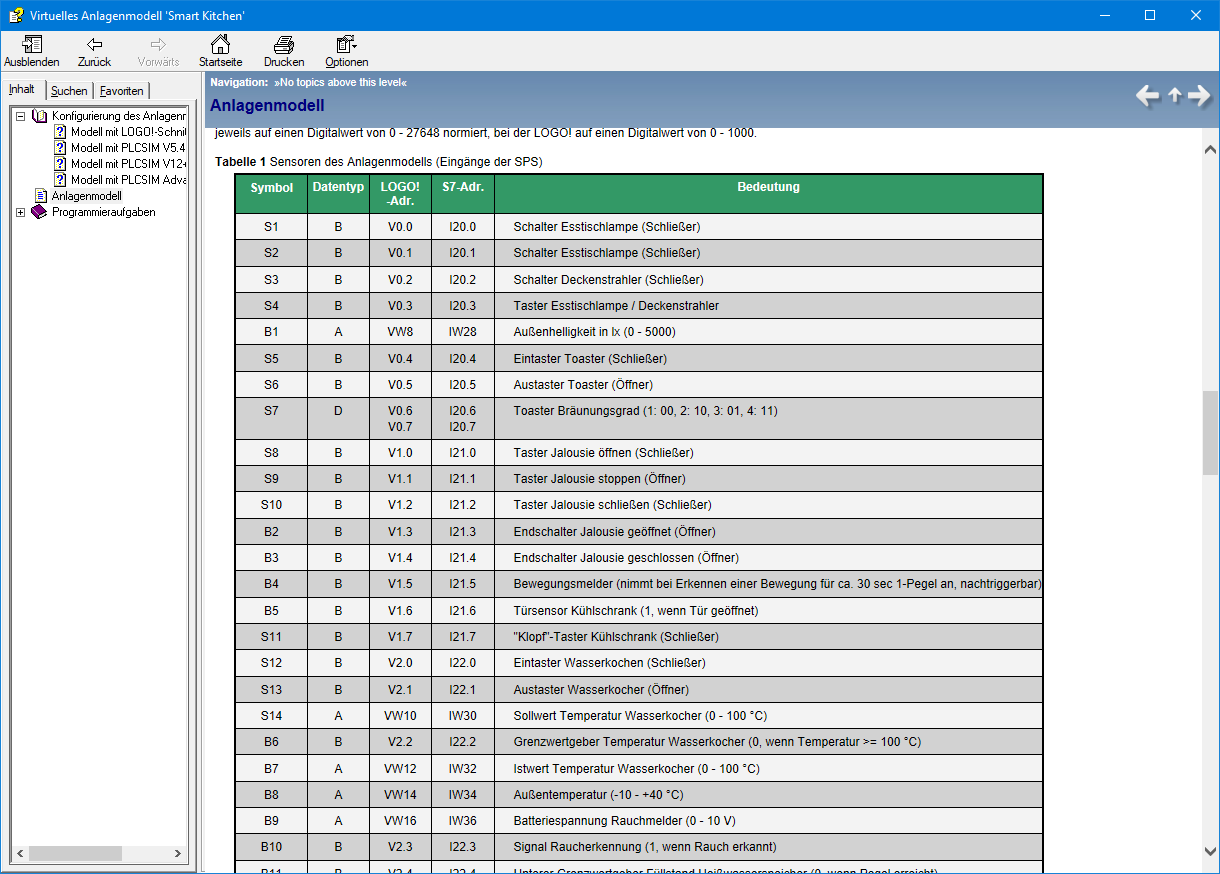
Task: Click the help window title bar icon
Action: 16,15
